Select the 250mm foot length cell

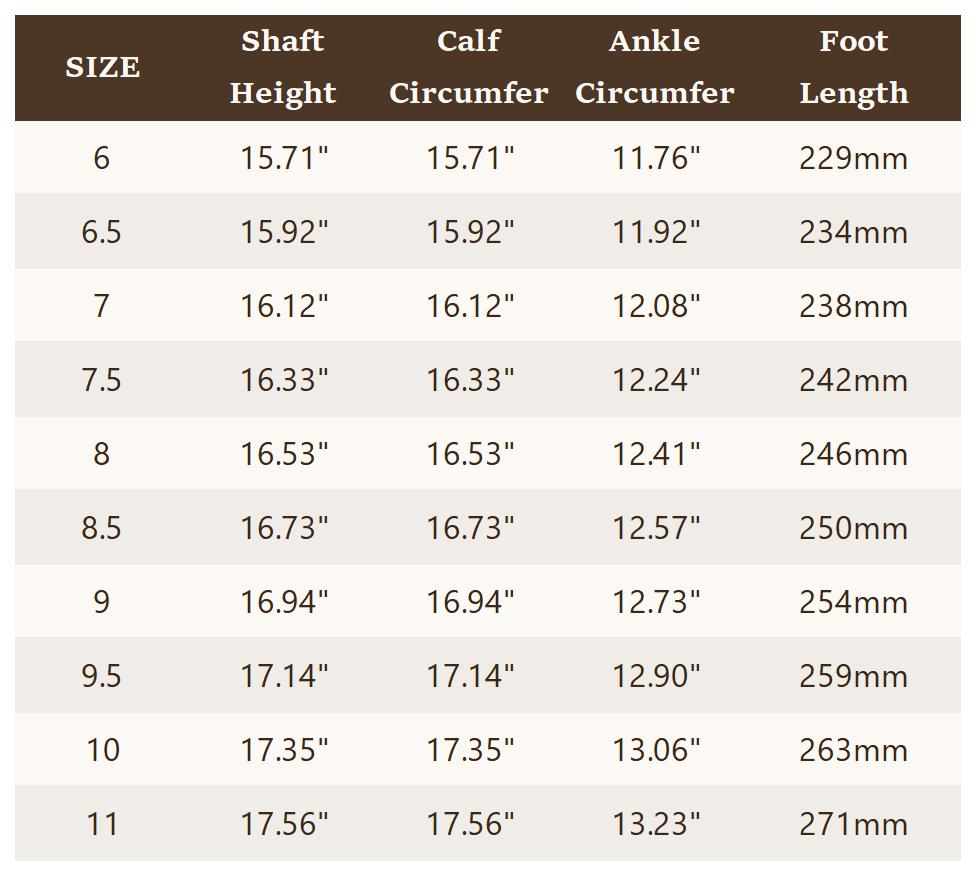pos(854,528)
